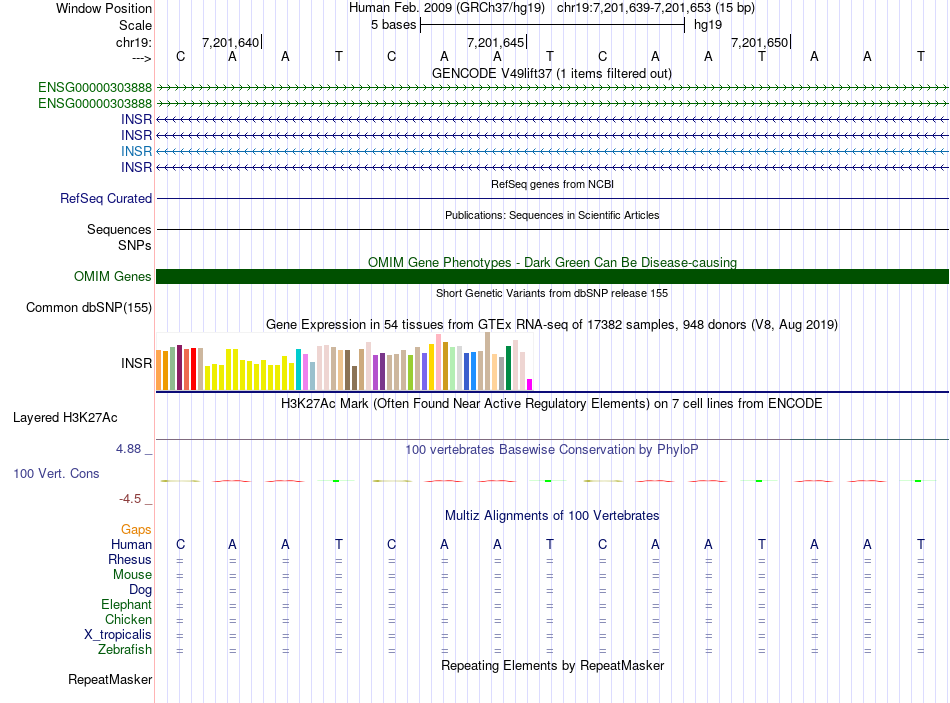
Task: Click the 100 Vert. Cons label
Action: tap(56, 473)
